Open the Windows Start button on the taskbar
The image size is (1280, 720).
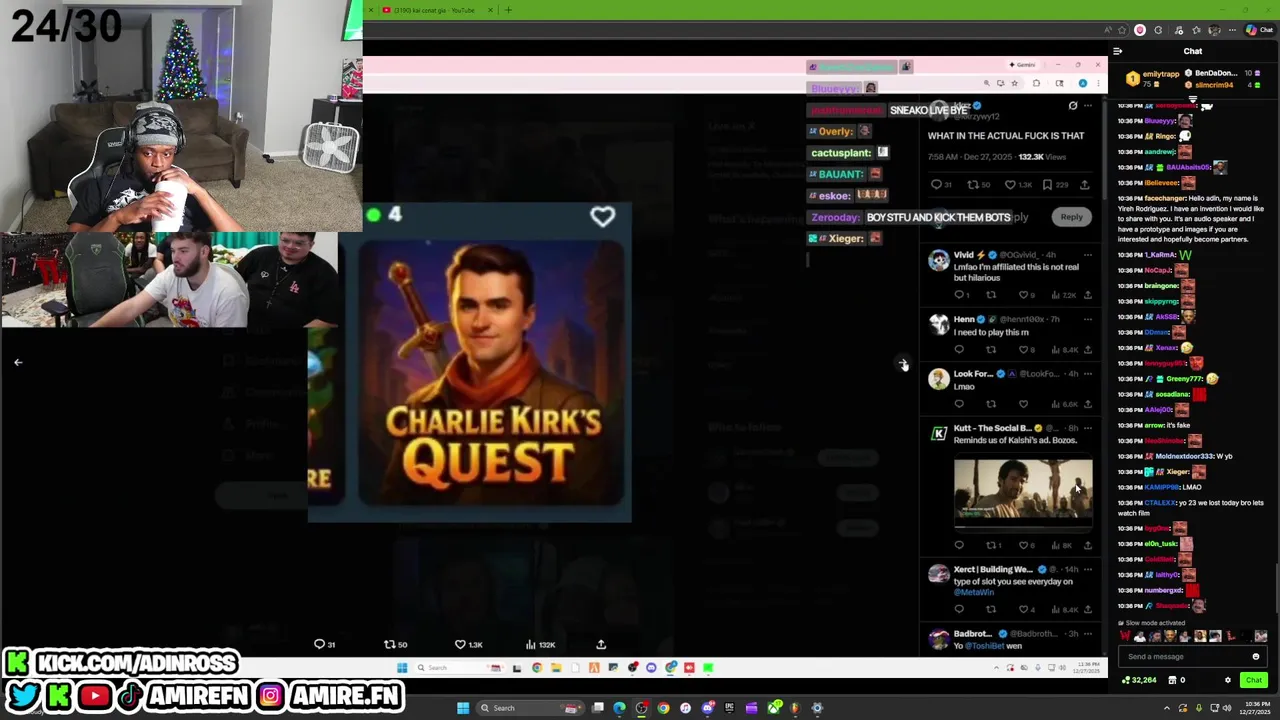[463, 708]
